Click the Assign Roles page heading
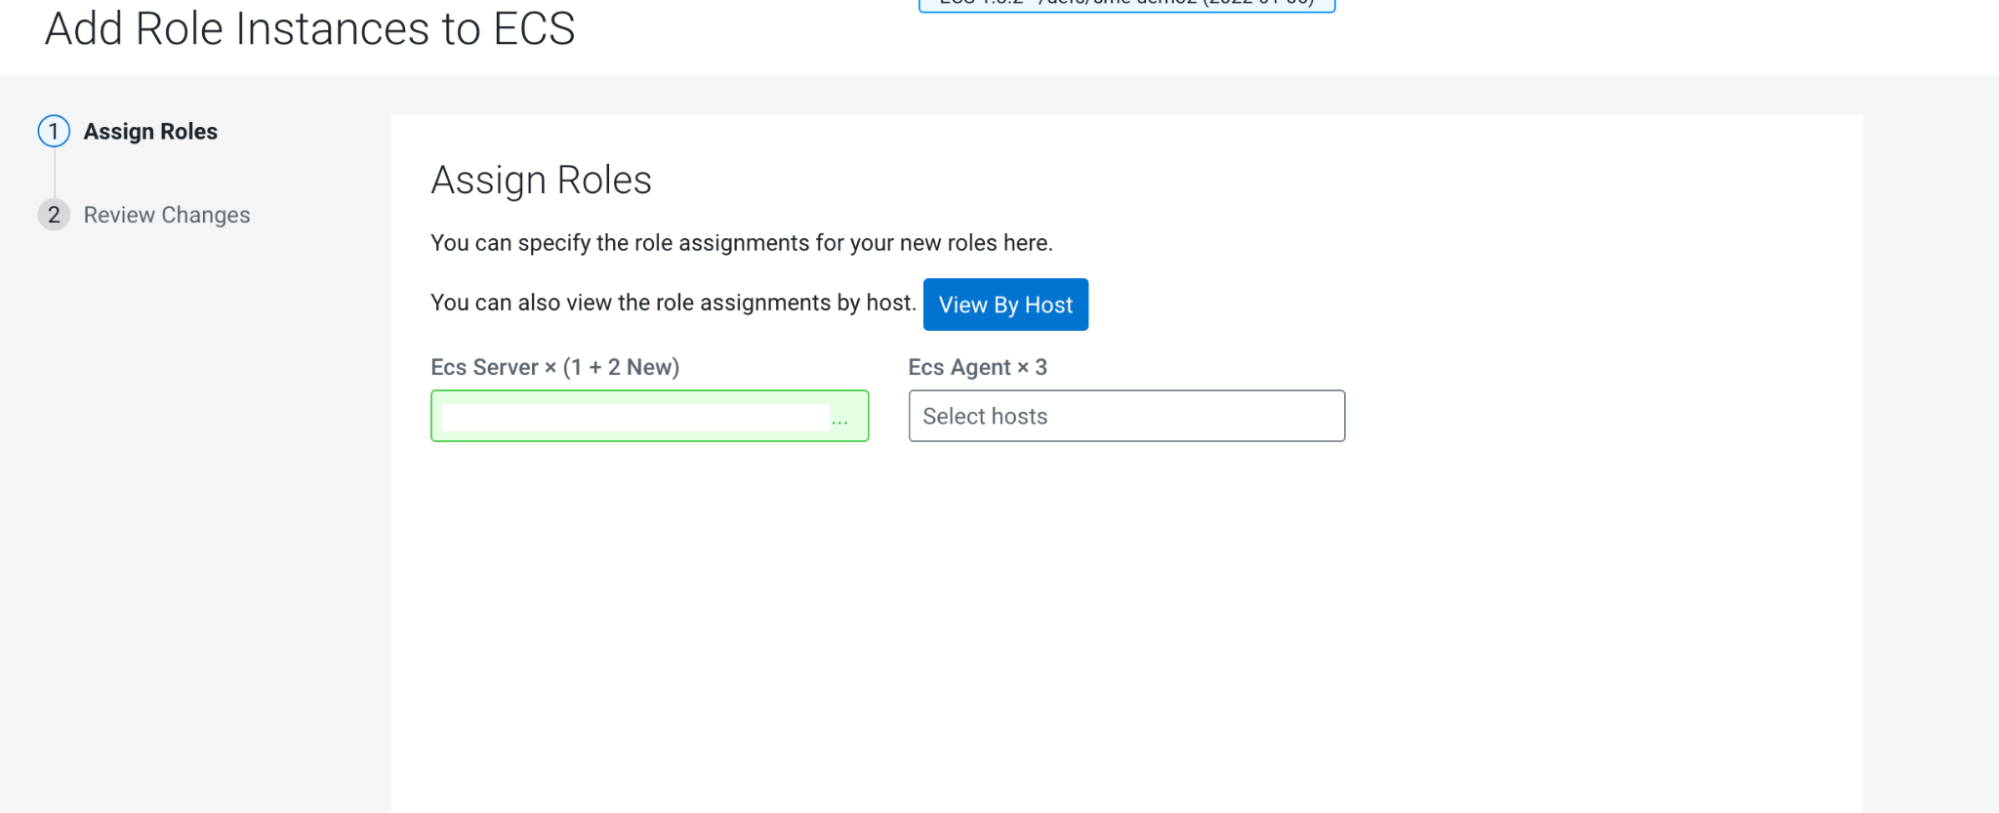Screen dimensions: 1999x813 coord(541,180)
